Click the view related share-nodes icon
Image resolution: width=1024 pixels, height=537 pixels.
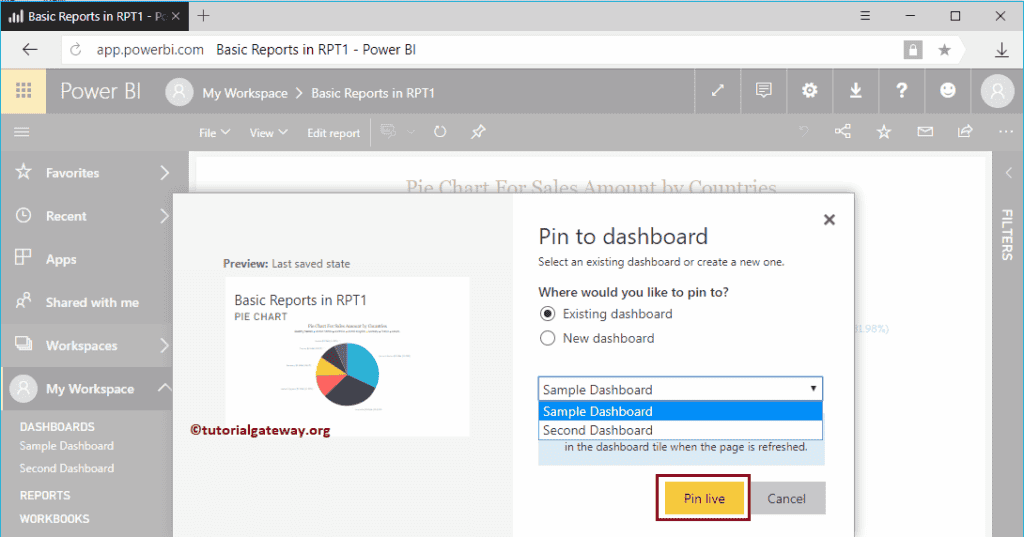(843, 132)
